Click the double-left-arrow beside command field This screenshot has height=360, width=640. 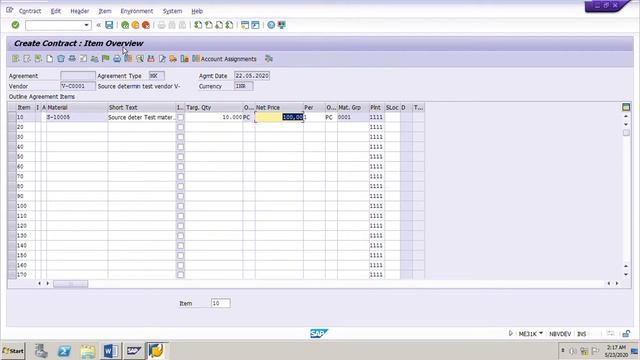98,25
